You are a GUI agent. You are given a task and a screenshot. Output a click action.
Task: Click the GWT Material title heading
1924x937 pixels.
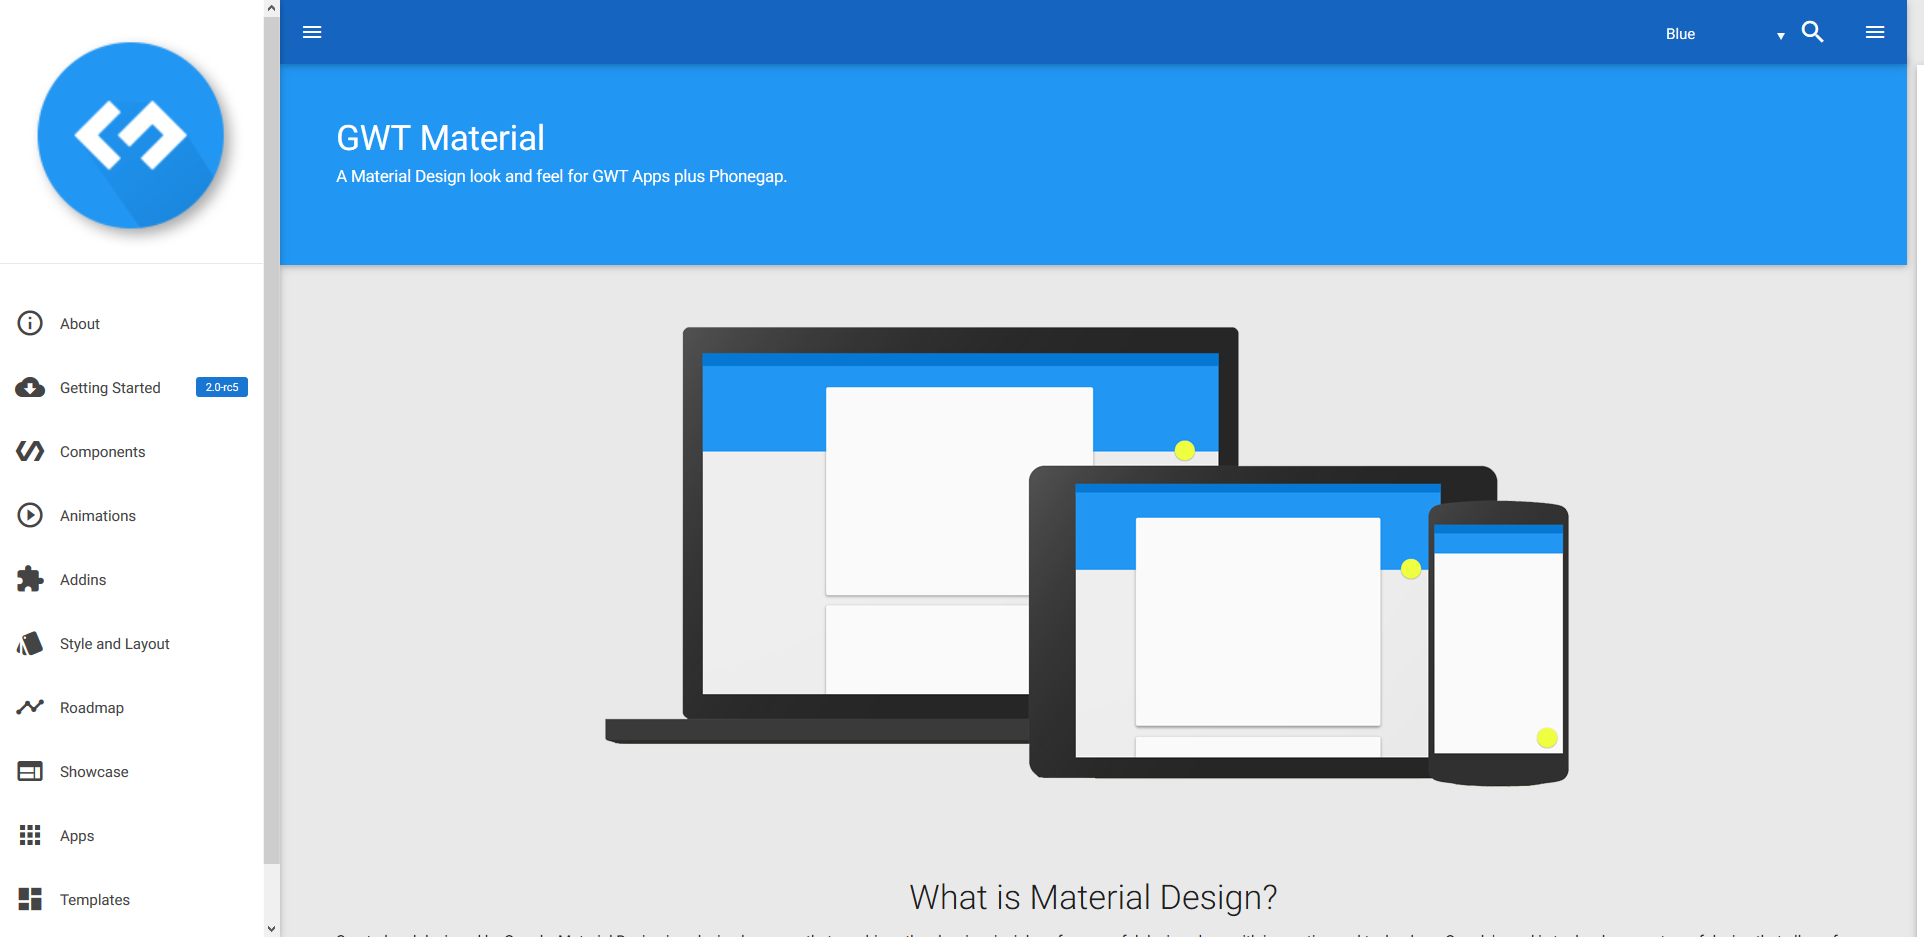click(x=440, y=138)
